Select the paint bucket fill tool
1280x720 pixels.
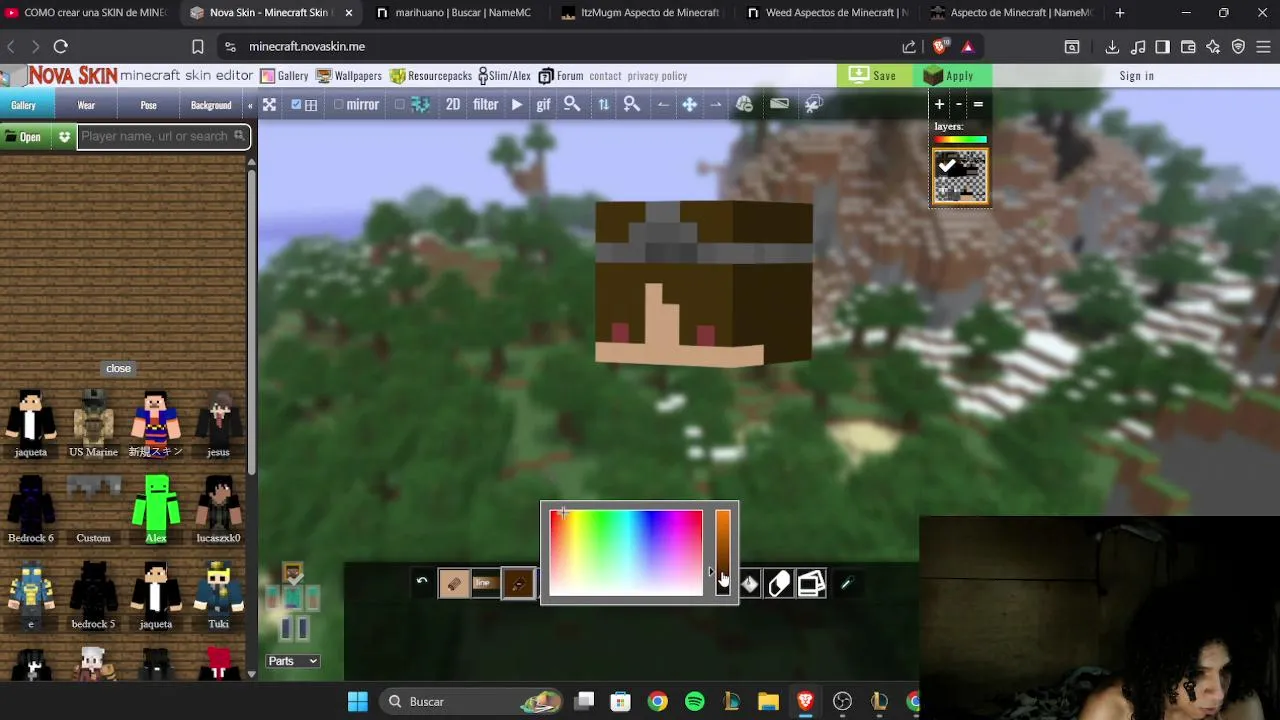point(750,584)
